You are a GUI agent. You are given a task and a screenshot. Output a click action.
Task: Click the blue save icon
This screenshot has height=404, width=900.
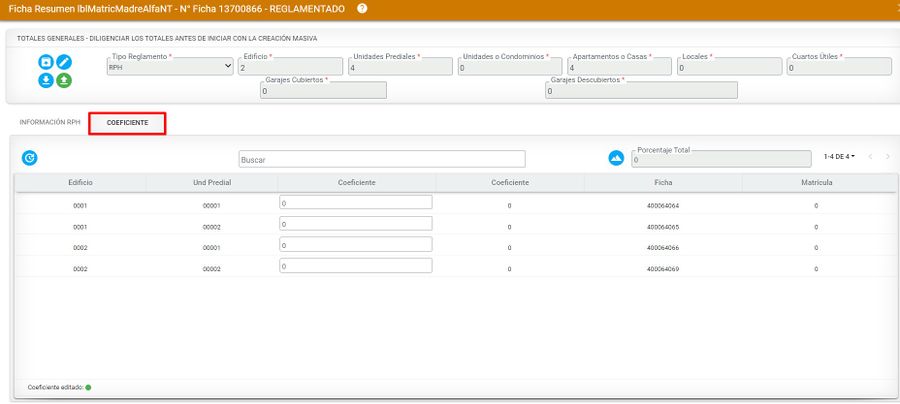(x=46, y=62)
